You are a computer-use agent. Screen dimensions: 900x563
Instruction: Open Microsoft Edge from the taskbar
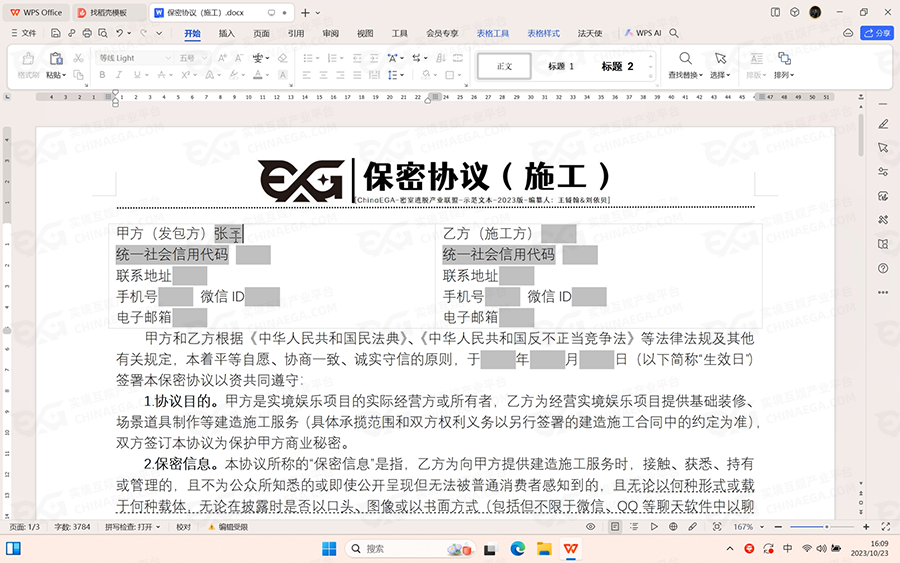pyautogui.click(x=518, y=548)
